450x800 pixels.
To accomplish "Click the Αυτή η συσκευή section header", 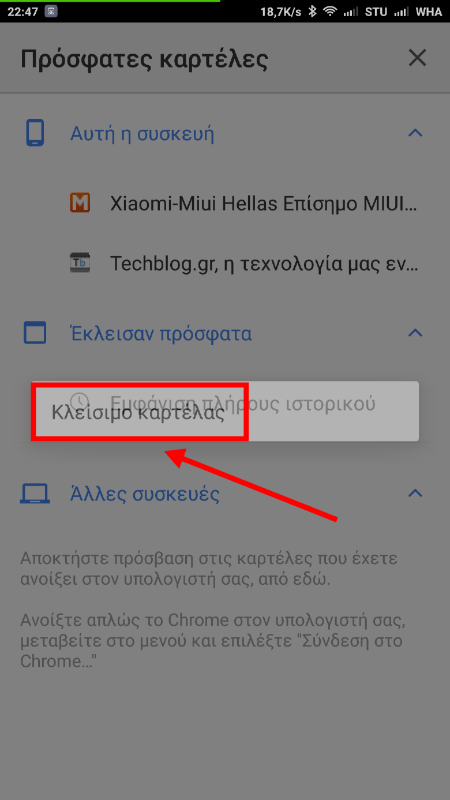I will point(142,134).
